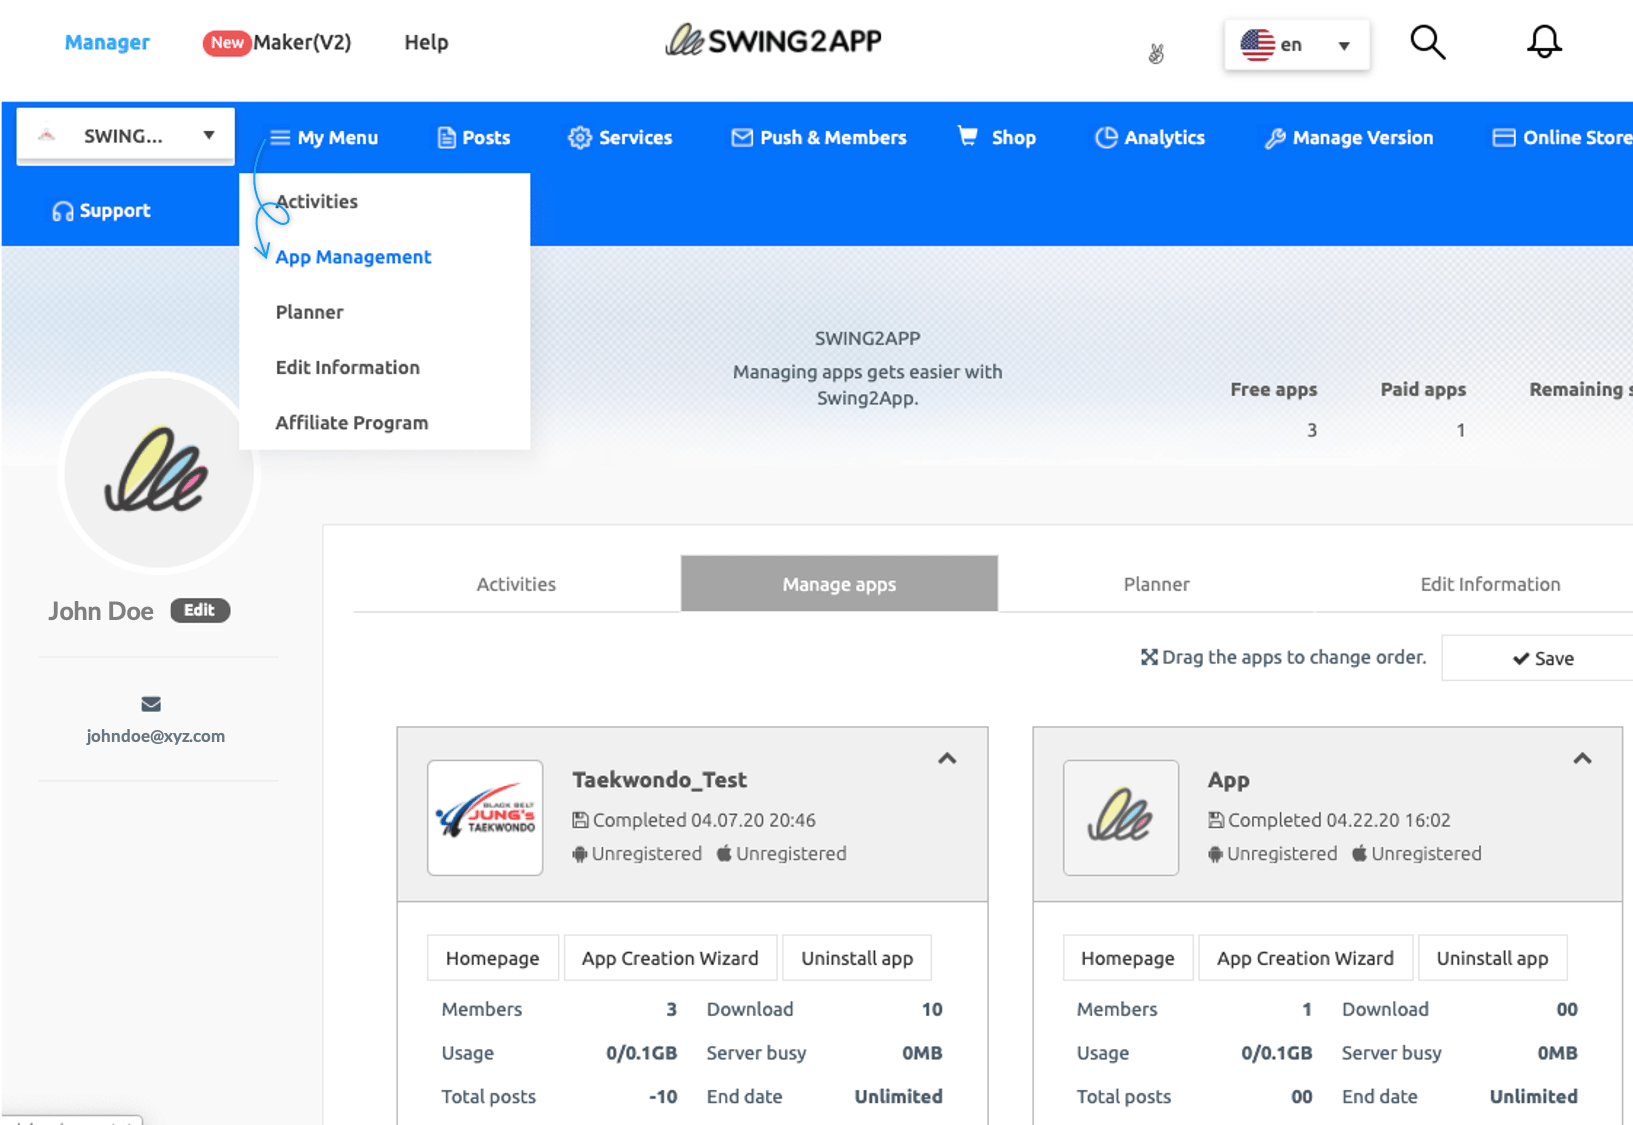Select Planner in My Menu dropdown
The height and width of the screenshot is (1125, 1633).
click(x=309, y=312)
